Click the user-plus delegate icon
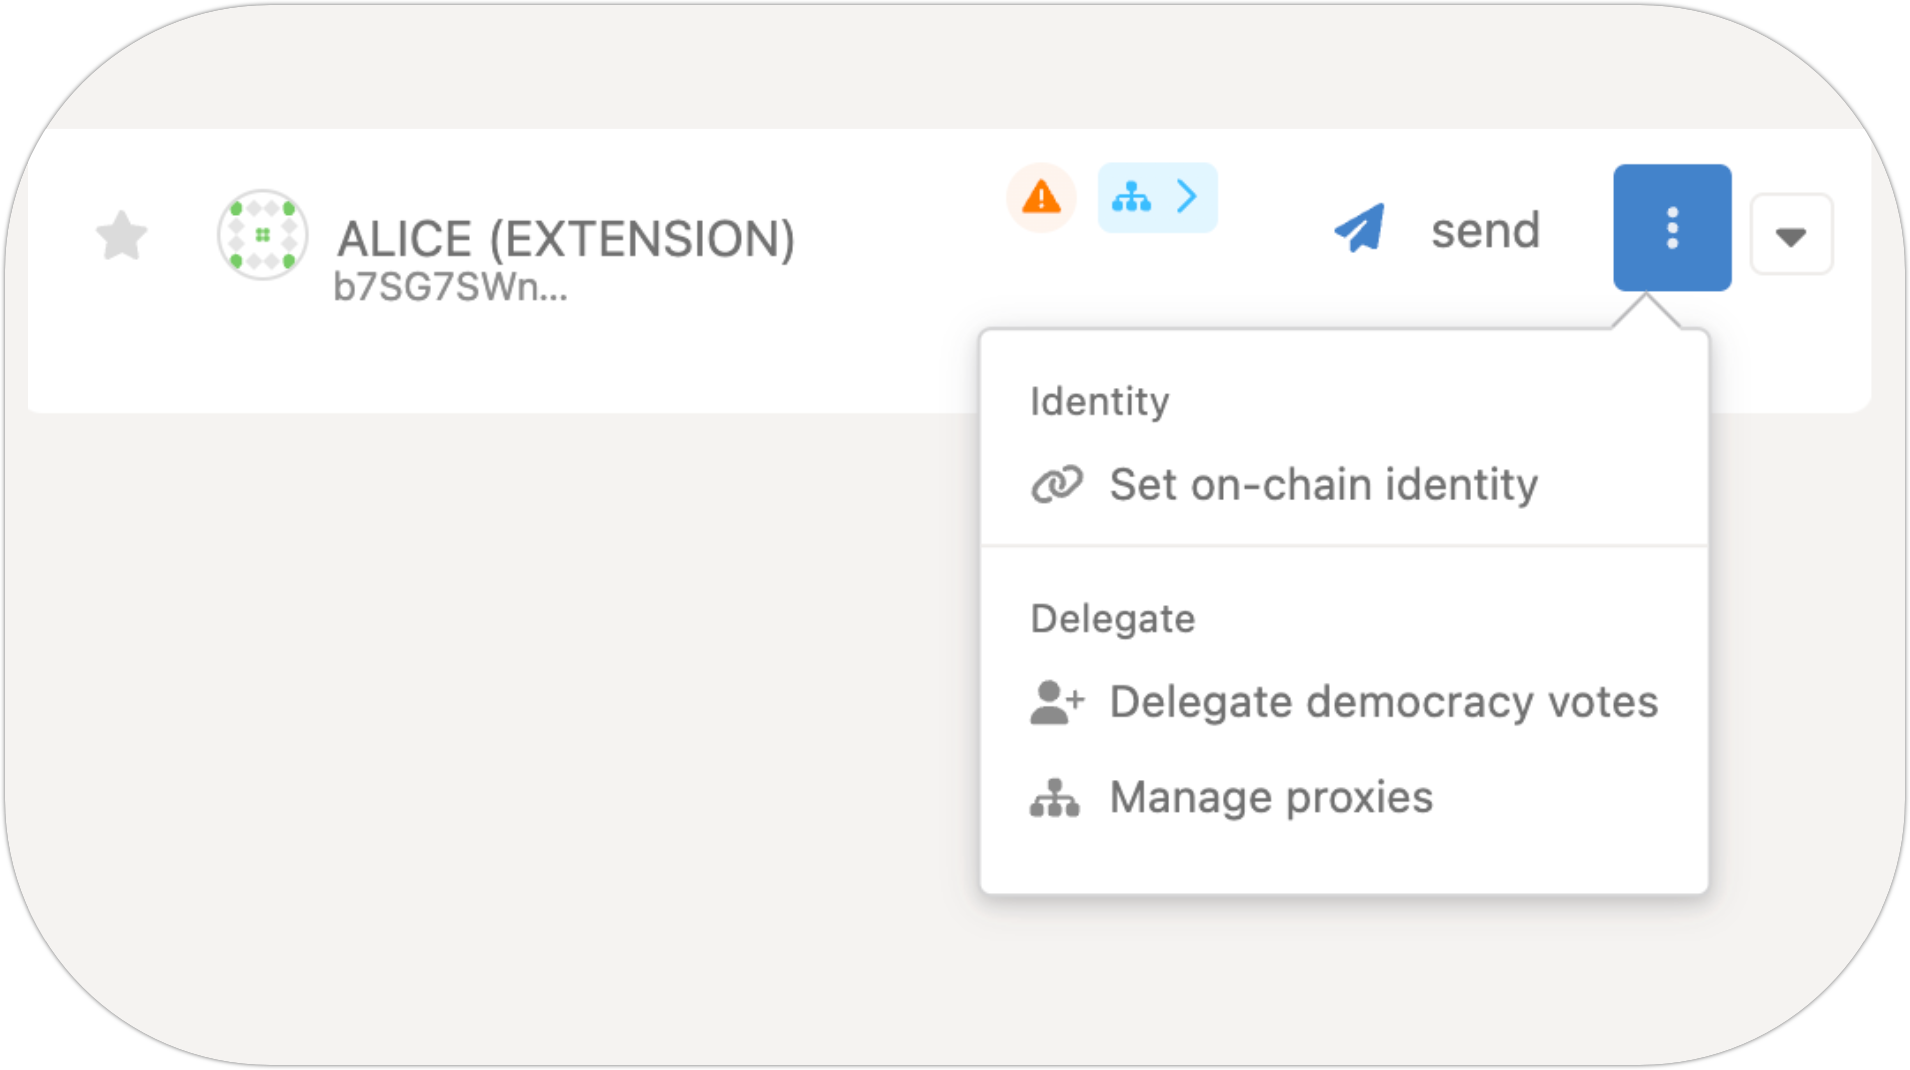The height and width of the screenshot is (1070, 1910). [1057, 702]
